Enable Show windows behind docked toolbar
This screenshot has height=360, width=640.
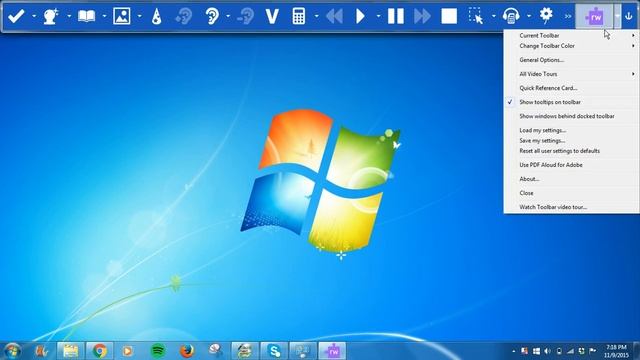[x=571, y=116]
